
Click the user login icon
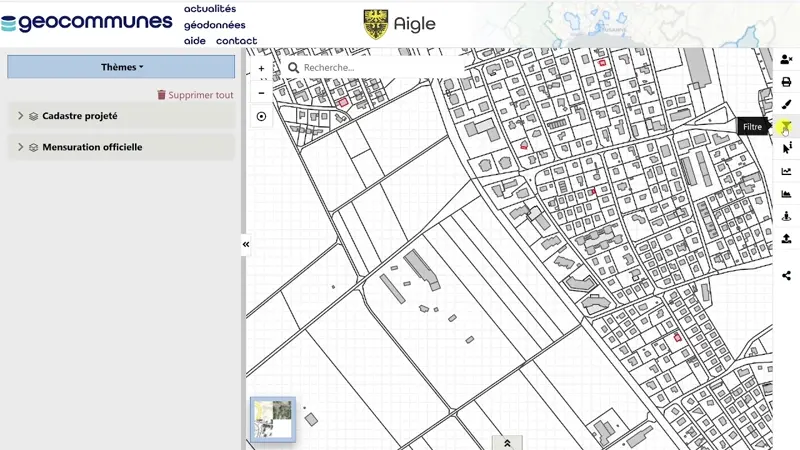(786, 60)
